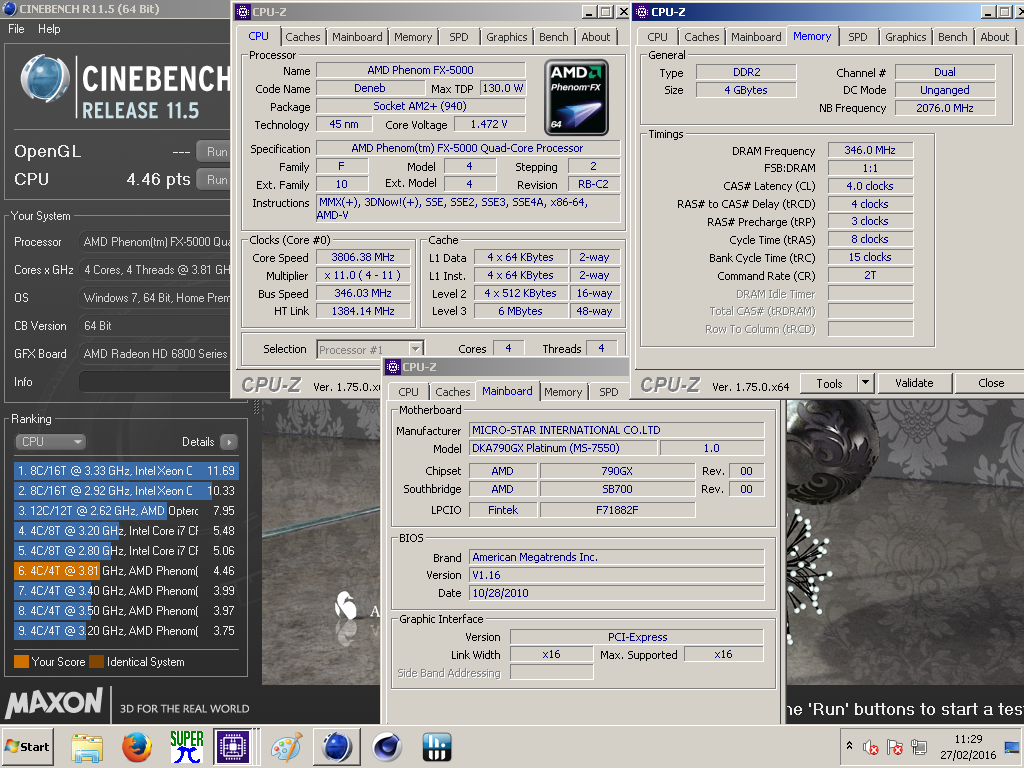Viewport: 1024px width, 768px height.
Task: Click the Show Desktop icon beside the clock
Action: [1013, 747]
